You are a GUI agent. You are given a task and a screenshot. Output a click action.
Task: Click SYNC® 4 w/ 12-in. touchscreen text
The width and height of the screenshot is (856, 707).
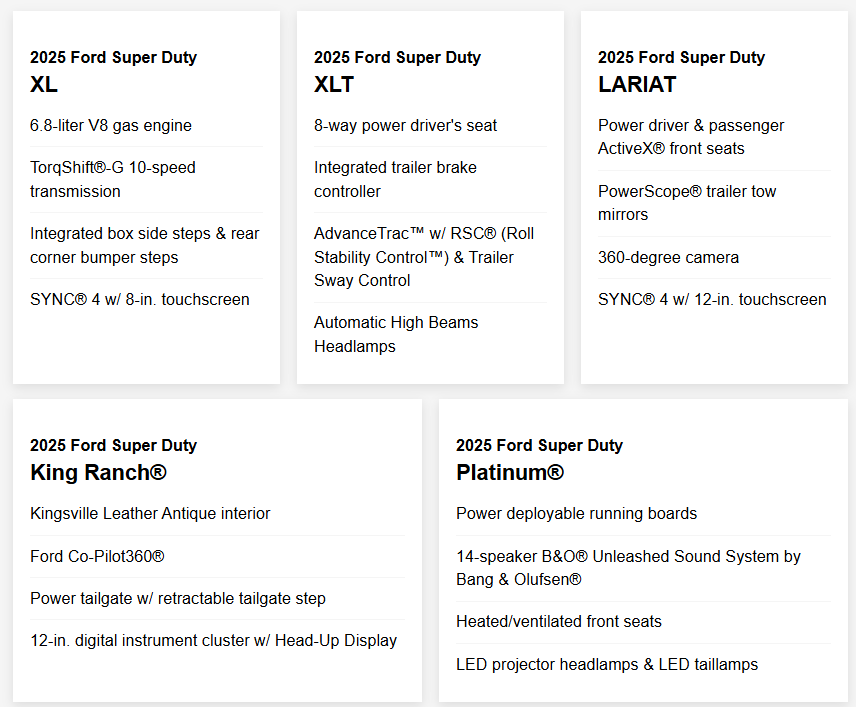712,299
